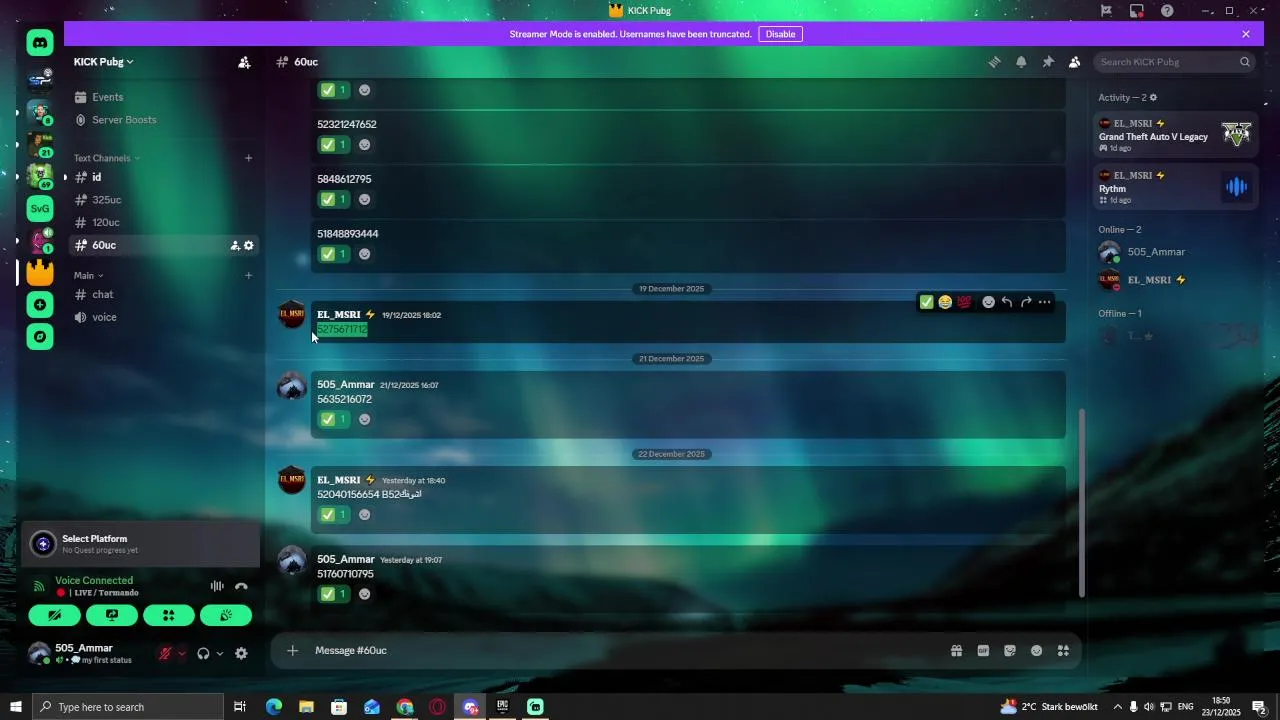Collapse the Text Channels category
This screenshot has height=720, width=1280.
click(107, 158)
